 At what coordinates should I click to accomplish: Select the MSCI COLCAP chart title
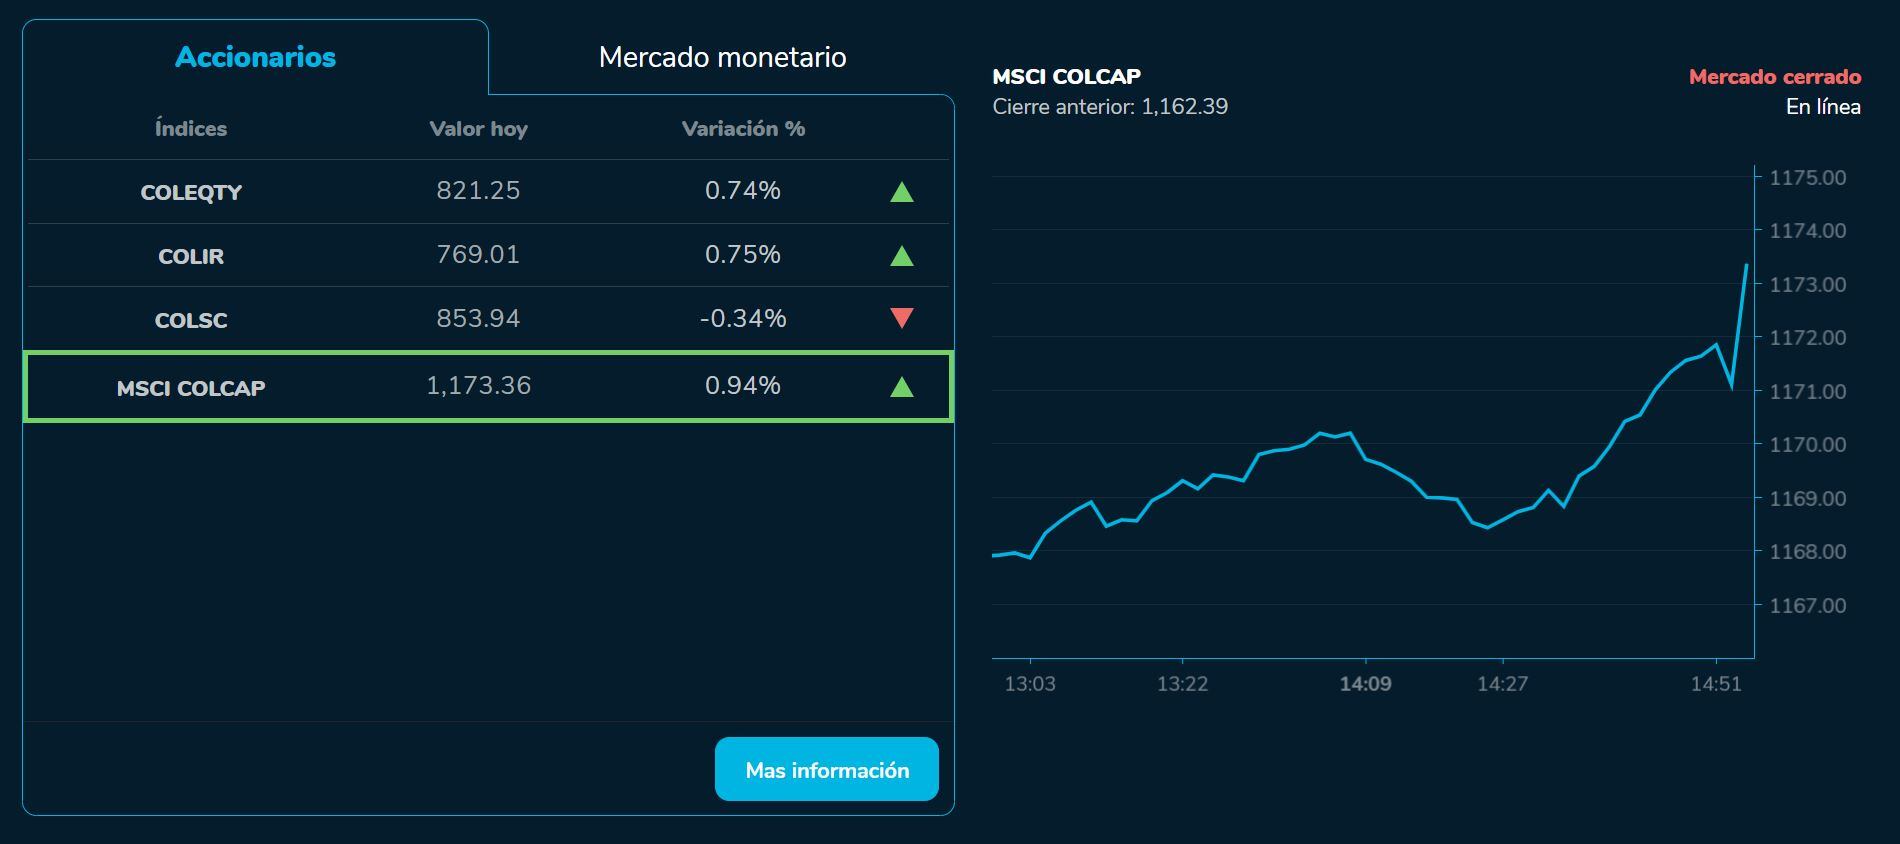1066,75
